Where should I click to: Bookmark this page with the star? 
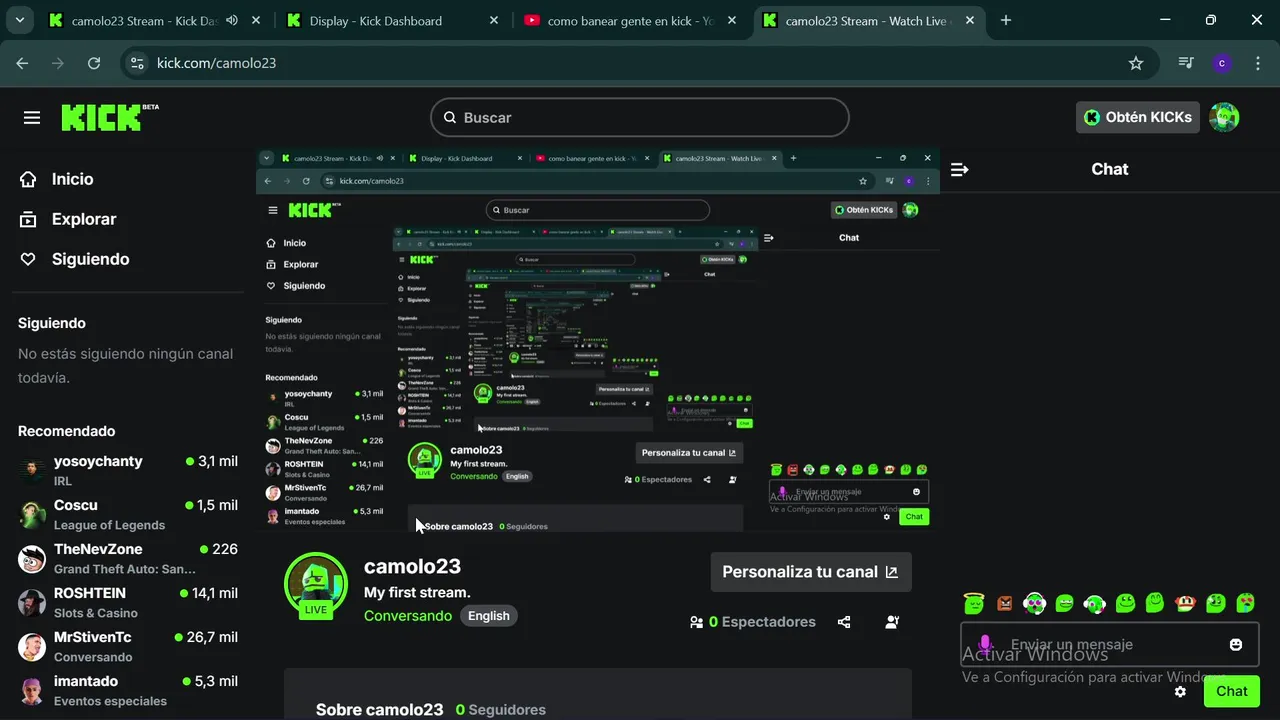point(1136,63)
